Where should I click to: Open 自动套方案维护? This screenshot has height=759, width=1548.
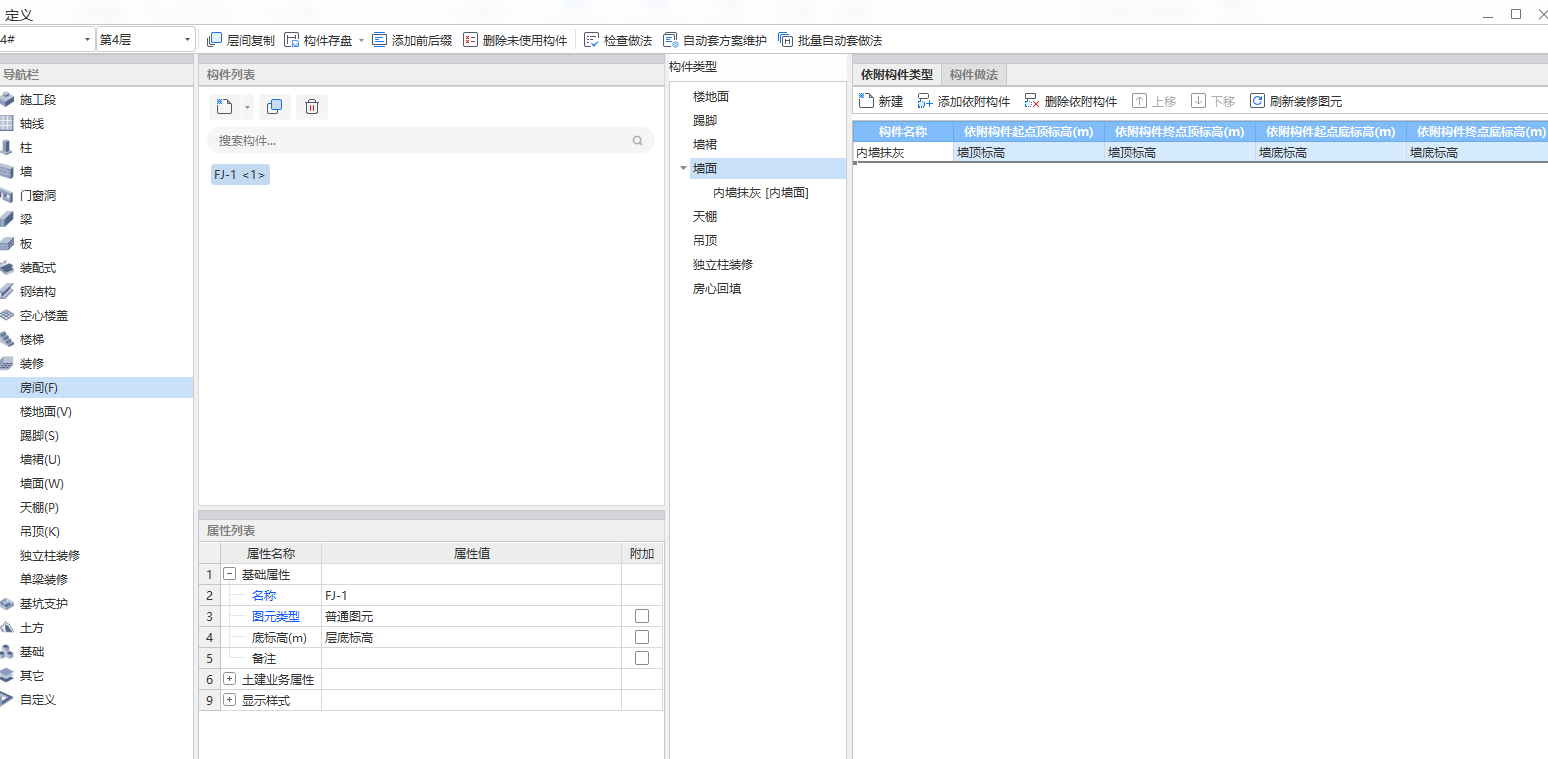[714, 40]
